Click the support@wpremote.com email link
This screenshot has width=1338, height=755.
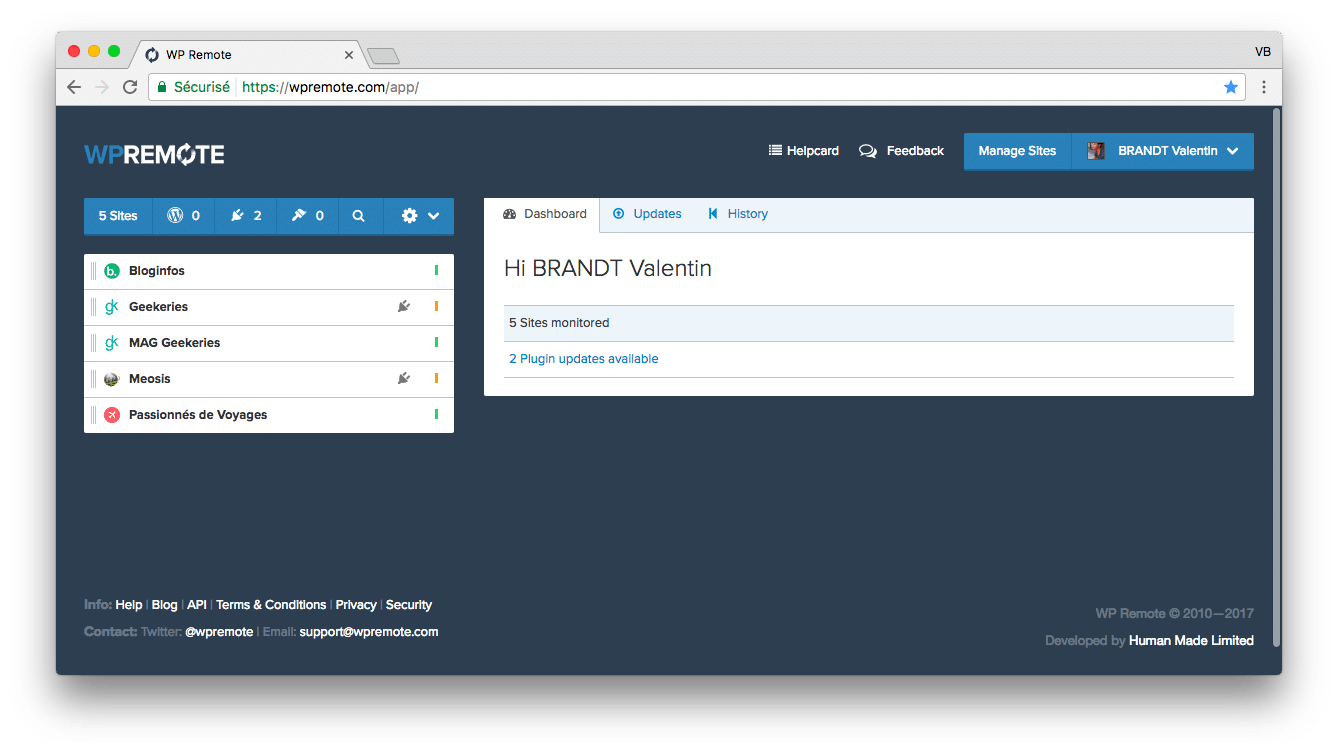[369, 632]
